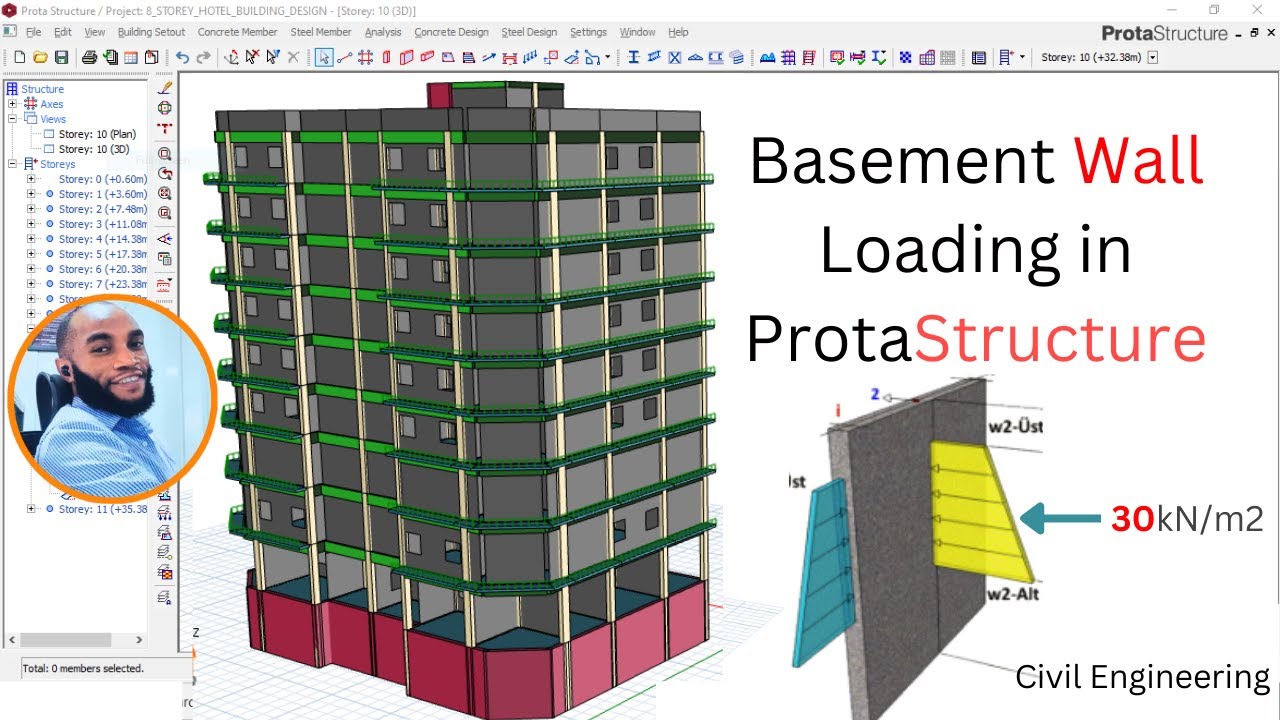Select Storey: 7 (+23.38m) in tree

pos(102,284)
